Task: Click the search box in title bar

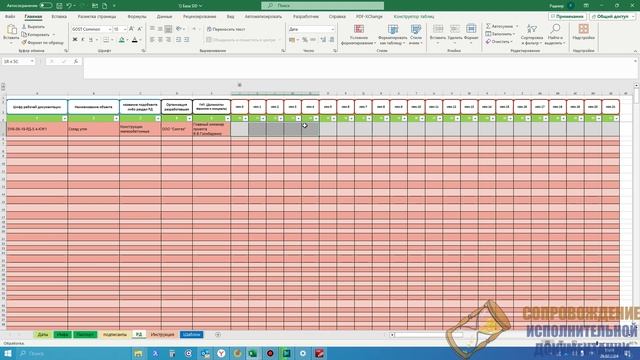Action: tap(322, 6)
